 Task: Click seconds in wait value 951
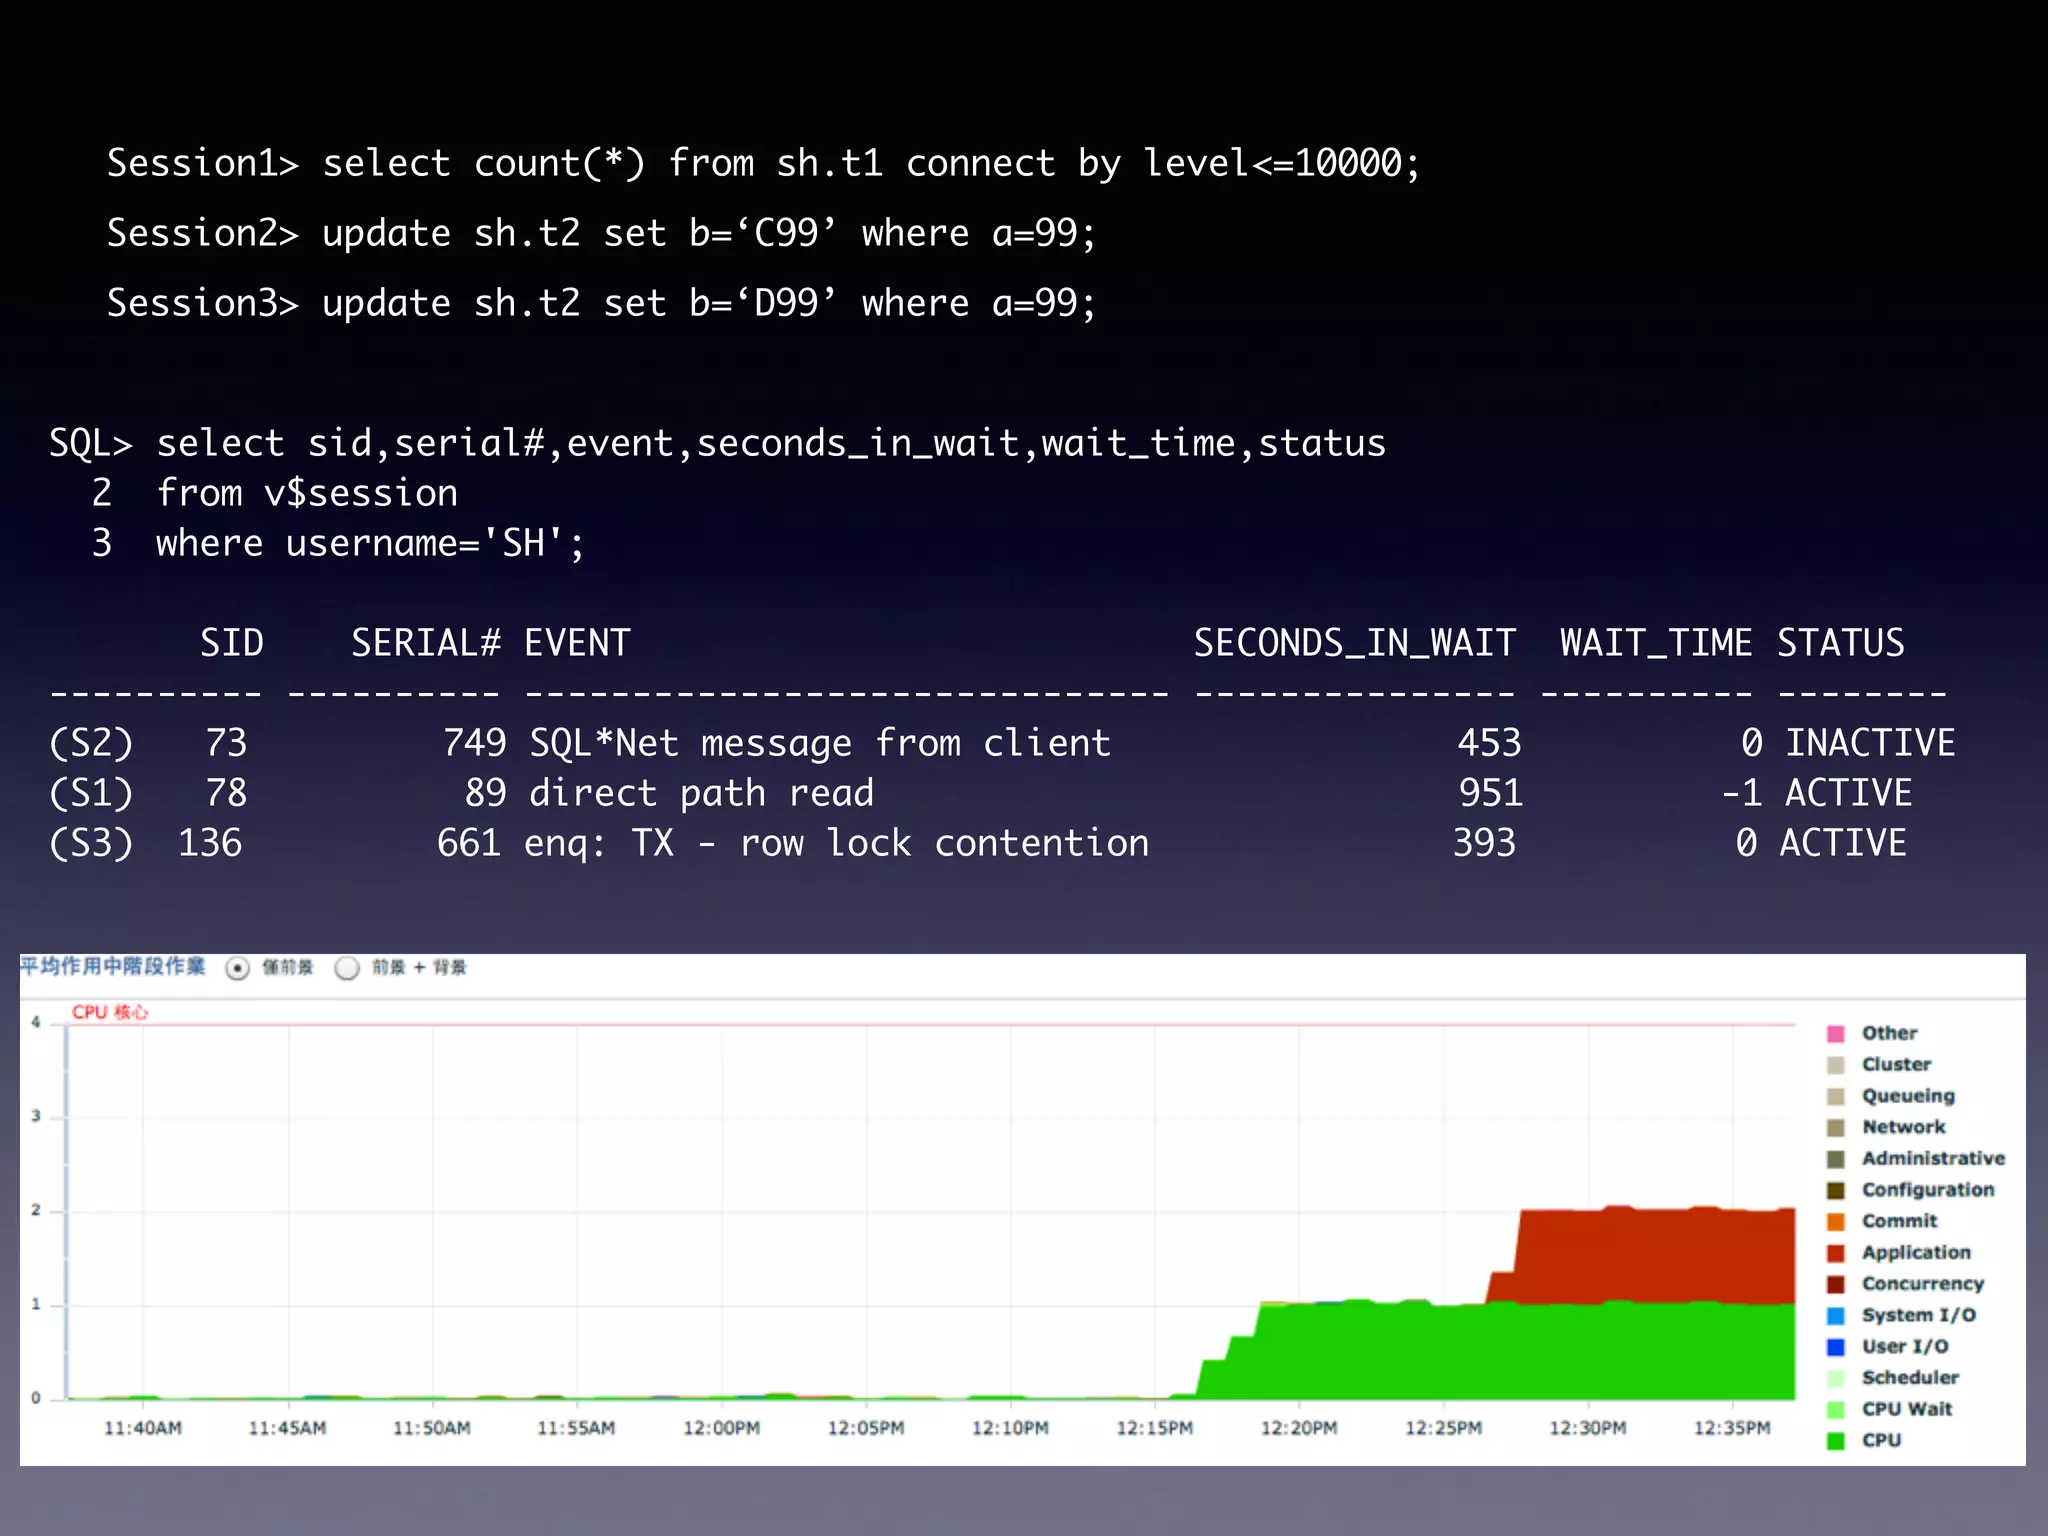click(1490, 793)
